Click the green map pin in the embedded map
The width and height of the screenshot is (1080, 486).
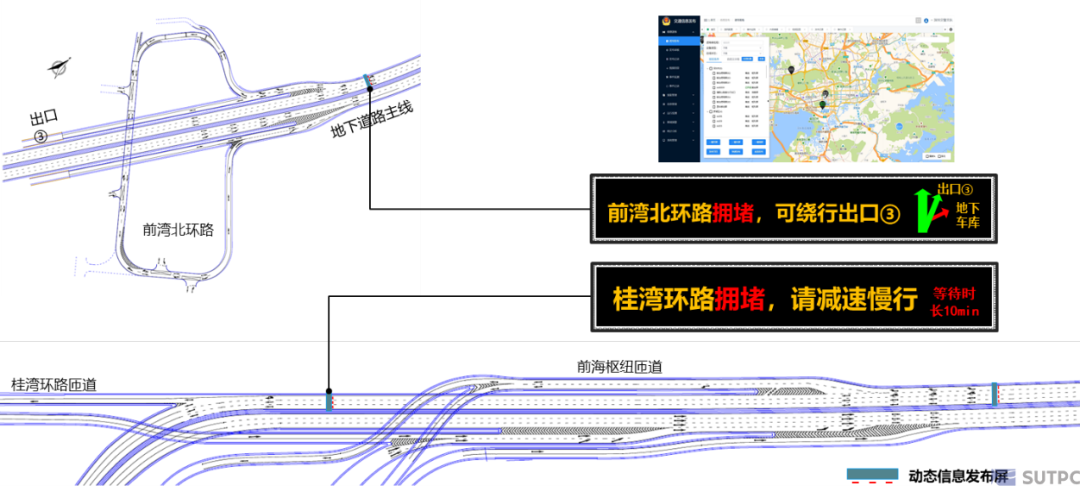pyautogui.click(x=822, y=105)
